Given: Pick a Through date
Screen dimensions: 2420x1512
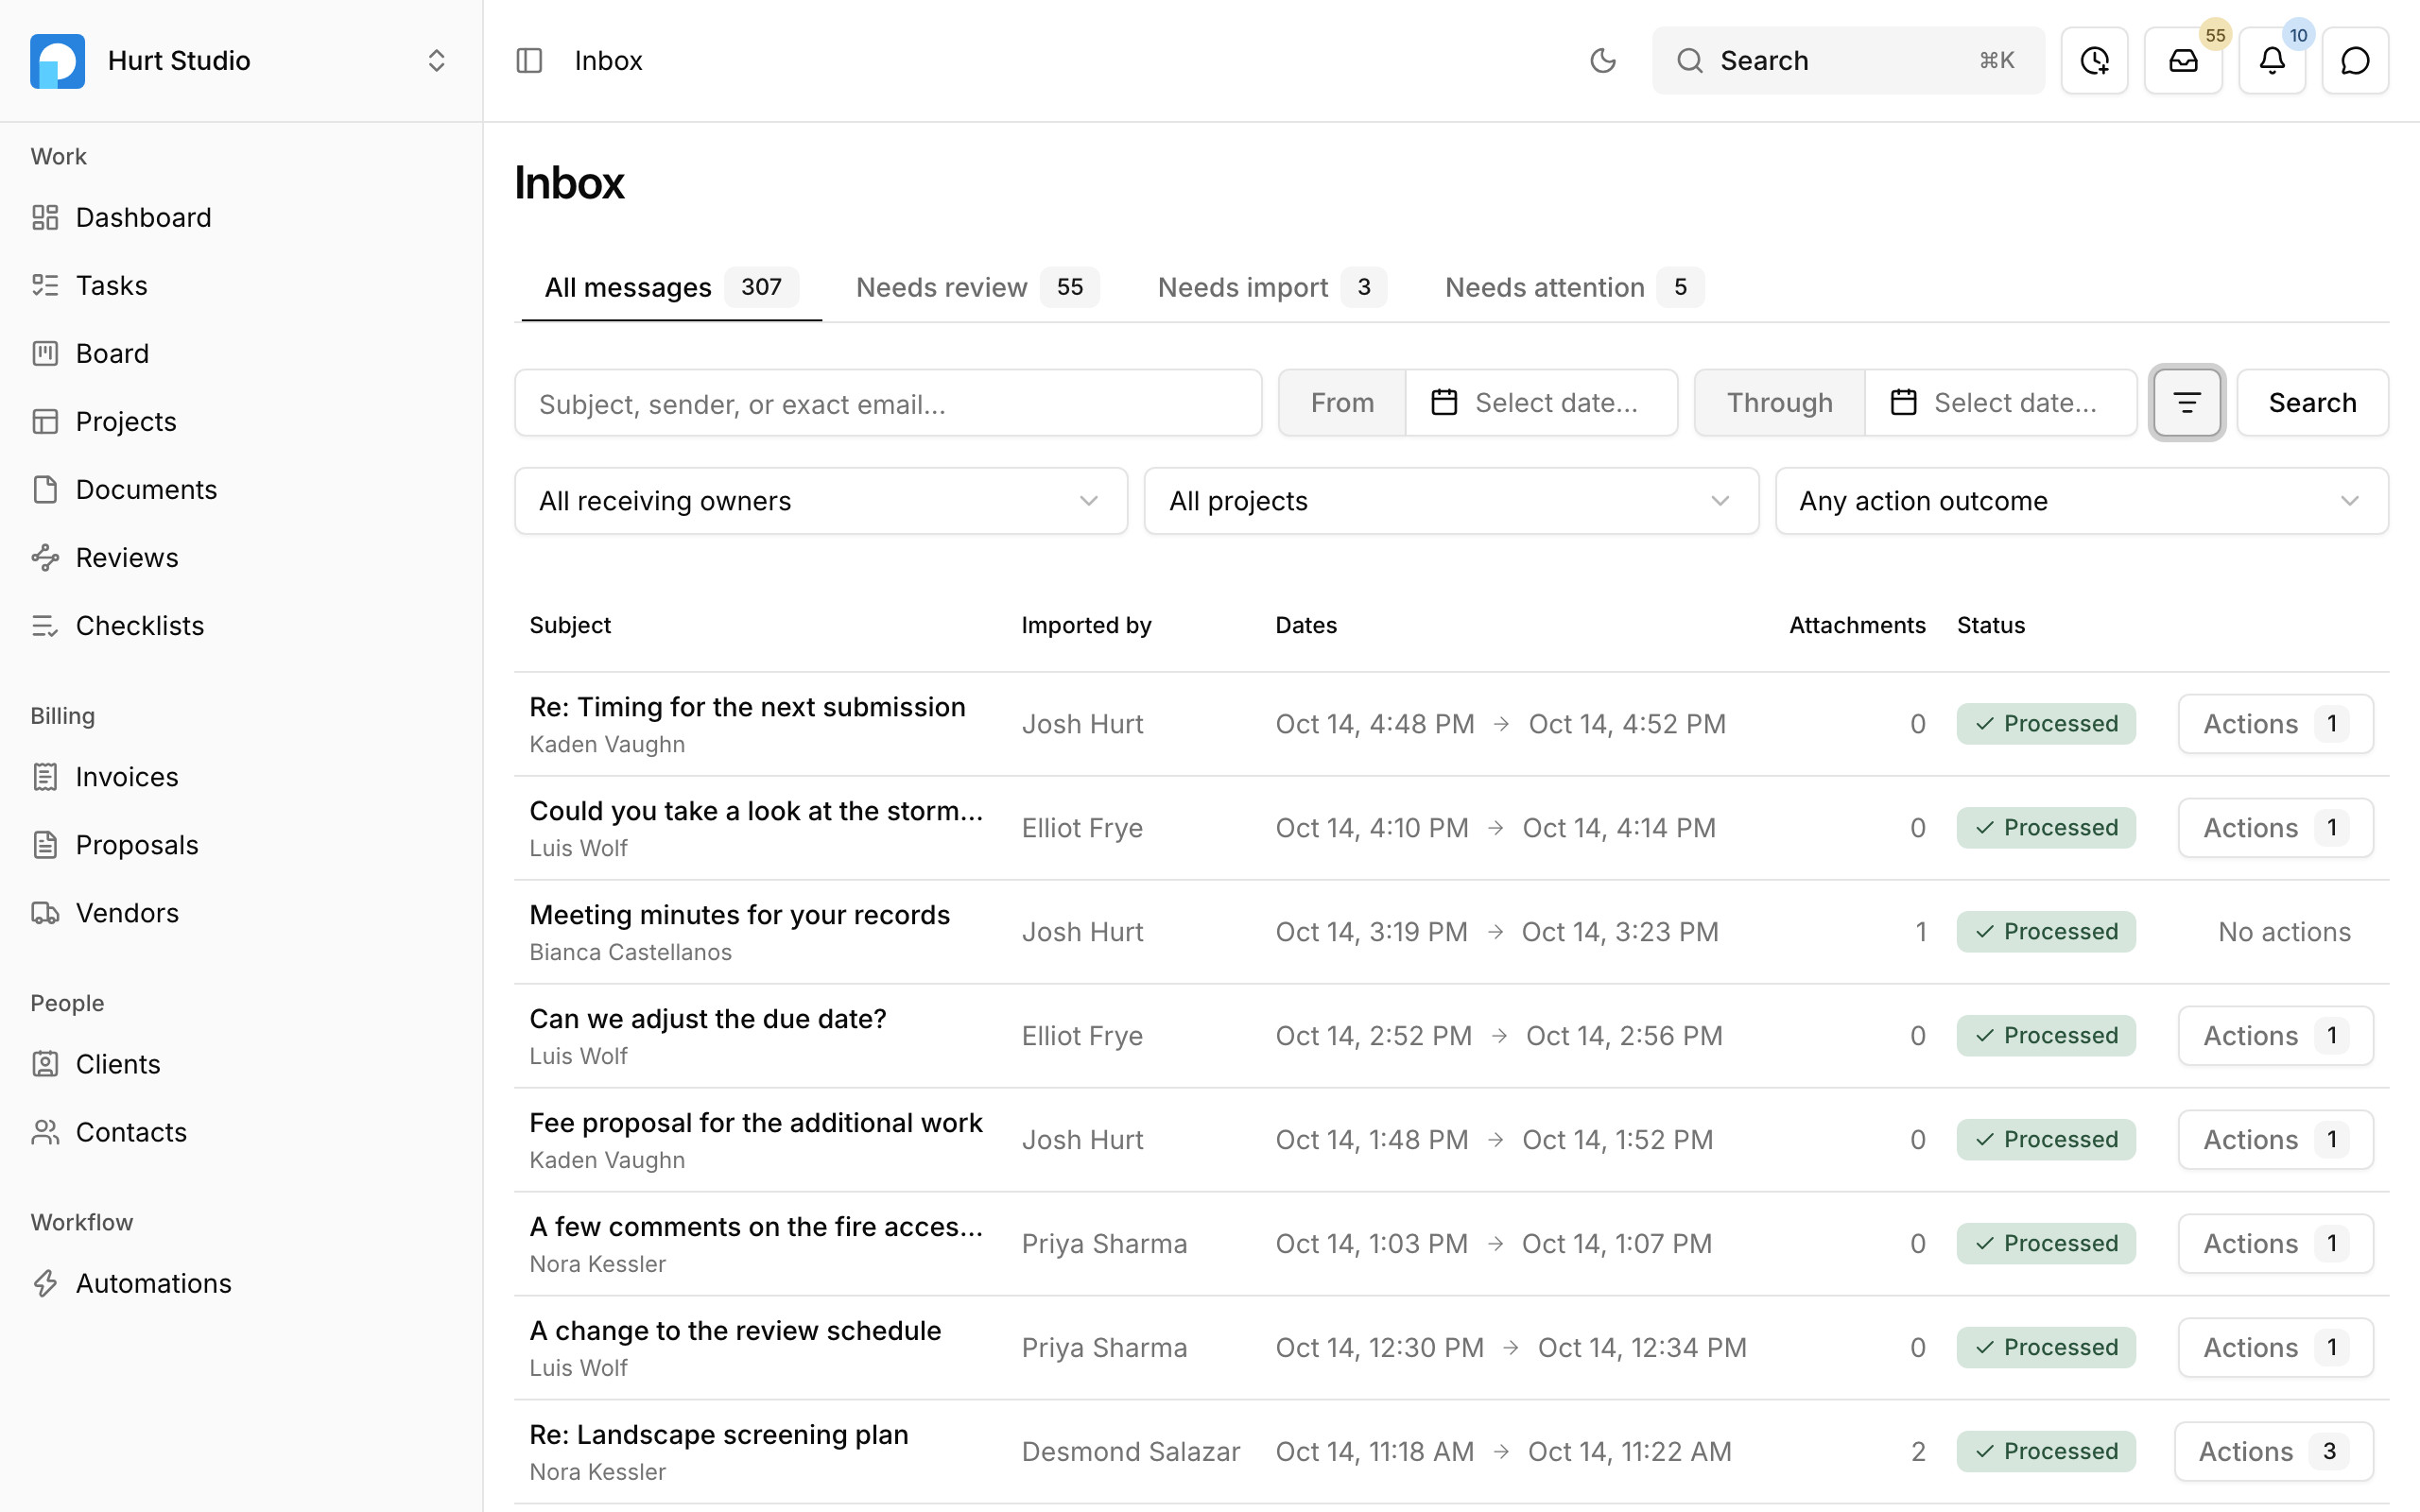Looking at the screenshot, I should coord(2000,403).
